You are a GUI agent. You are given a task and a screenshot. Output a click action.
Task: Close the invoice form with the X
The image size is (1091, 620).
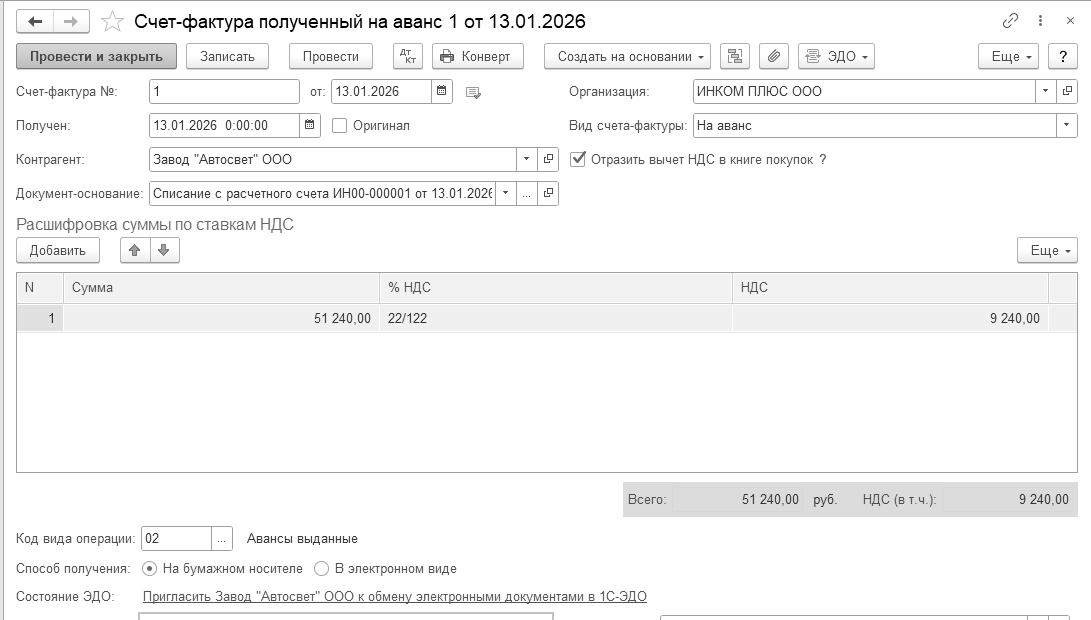point(1070,21)
